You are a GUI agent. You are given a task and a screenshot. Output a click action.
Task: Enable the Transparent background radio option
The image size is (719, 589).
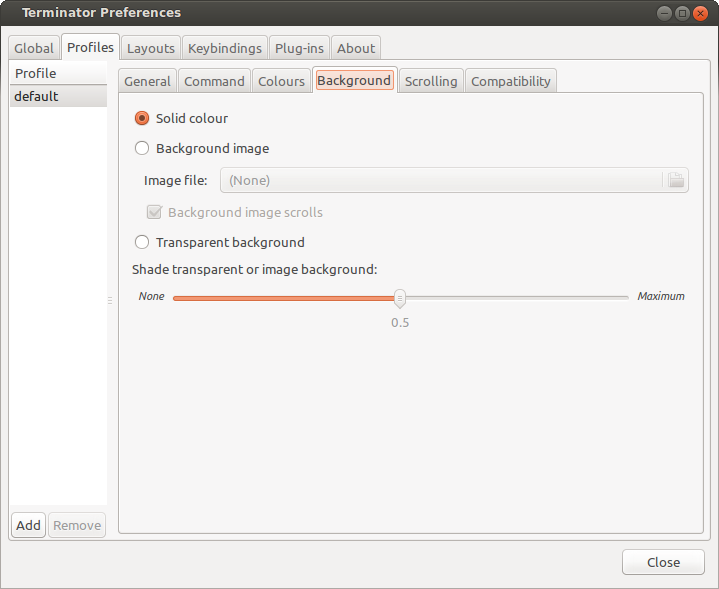(142, 242)
